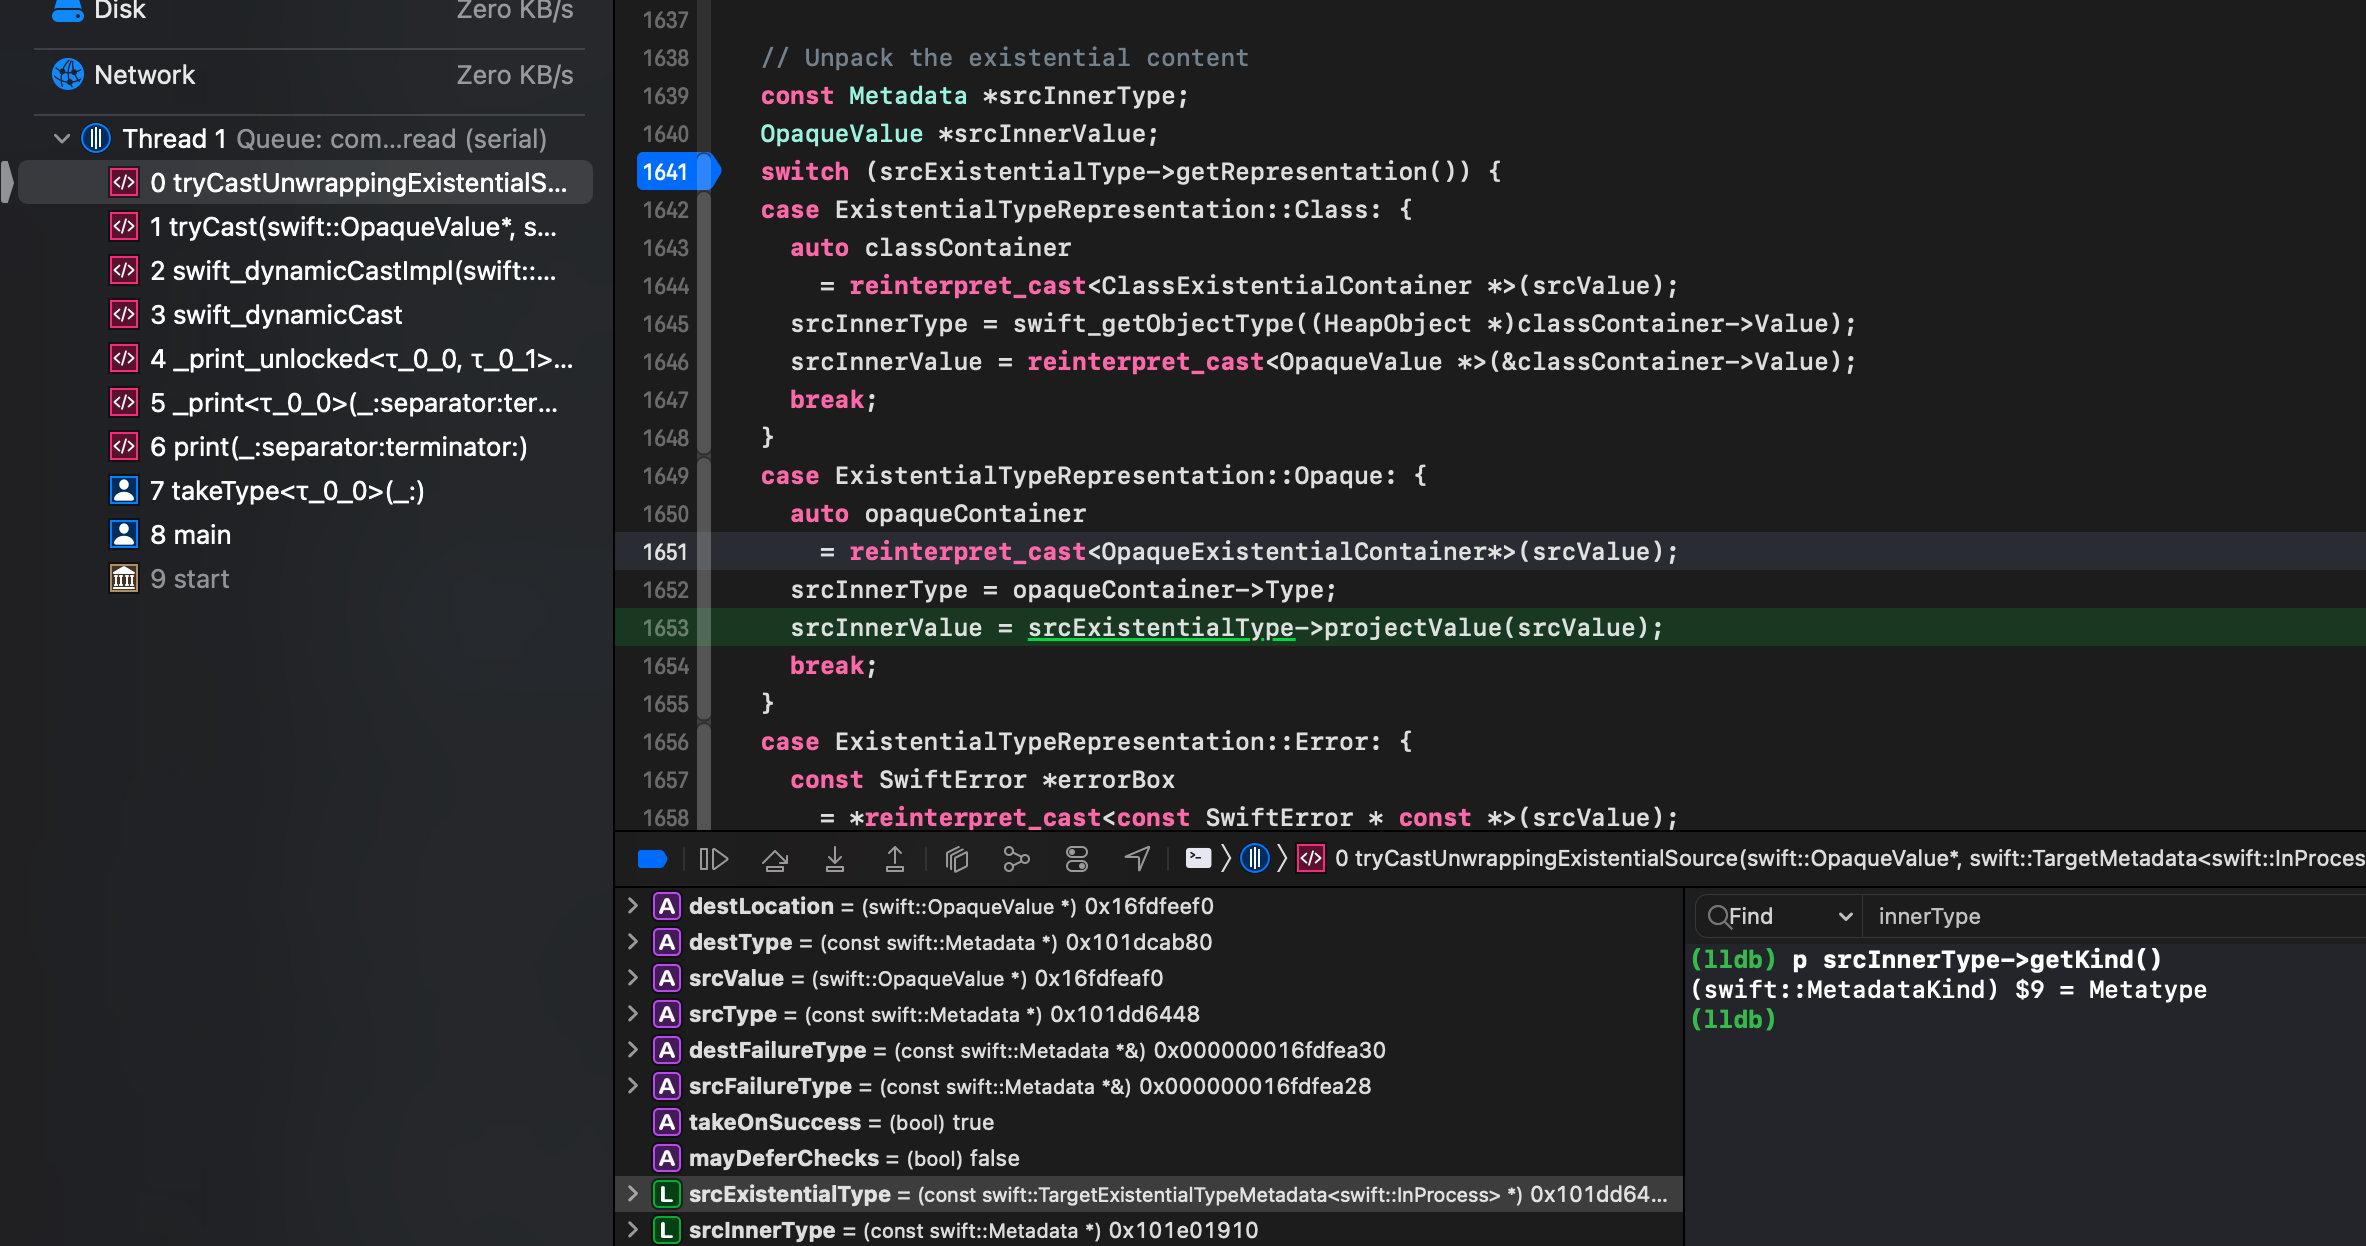Viewport: 2366px width, 1246px height.
Task: Select the mayDeferChecks variable row
Action: (x=1150, y=1158)
